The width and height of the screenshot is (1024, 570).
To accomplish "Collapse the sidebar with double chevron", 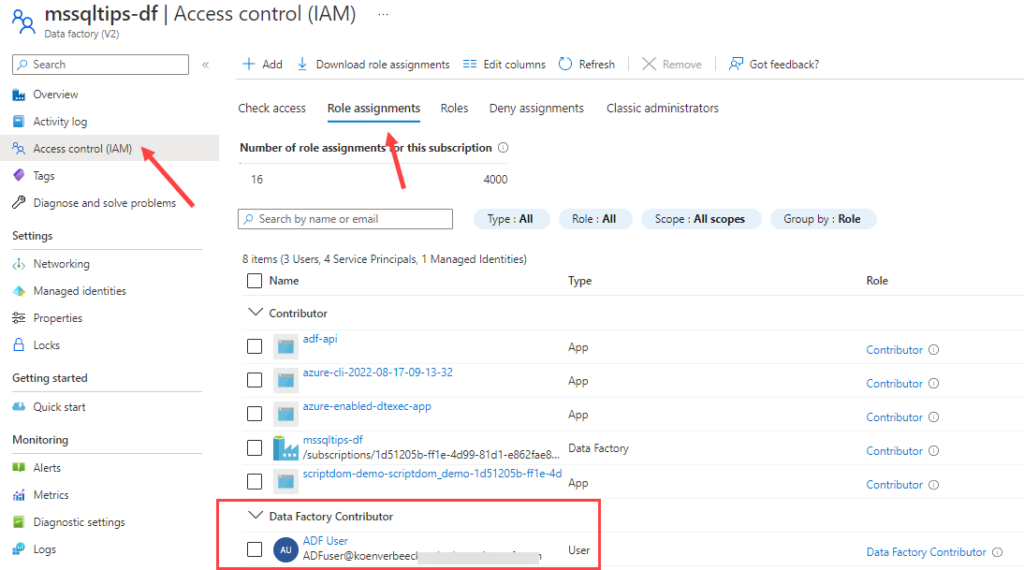I will tap(206, 65).
